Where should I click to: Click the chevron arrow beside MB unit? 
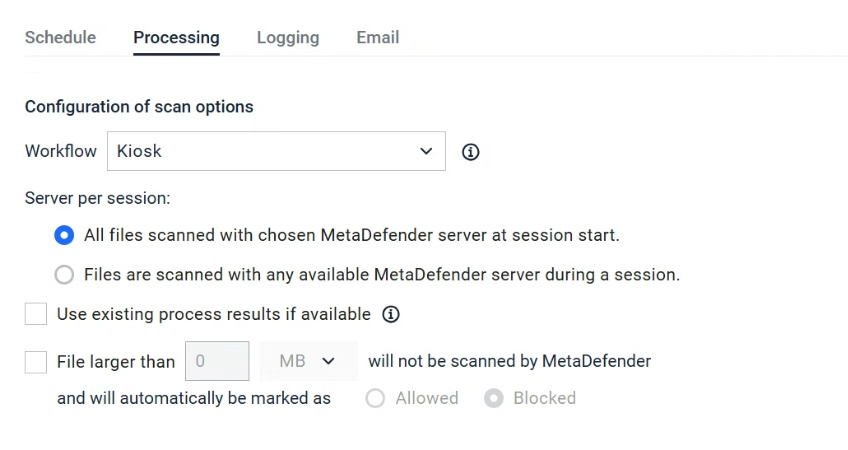328,361
